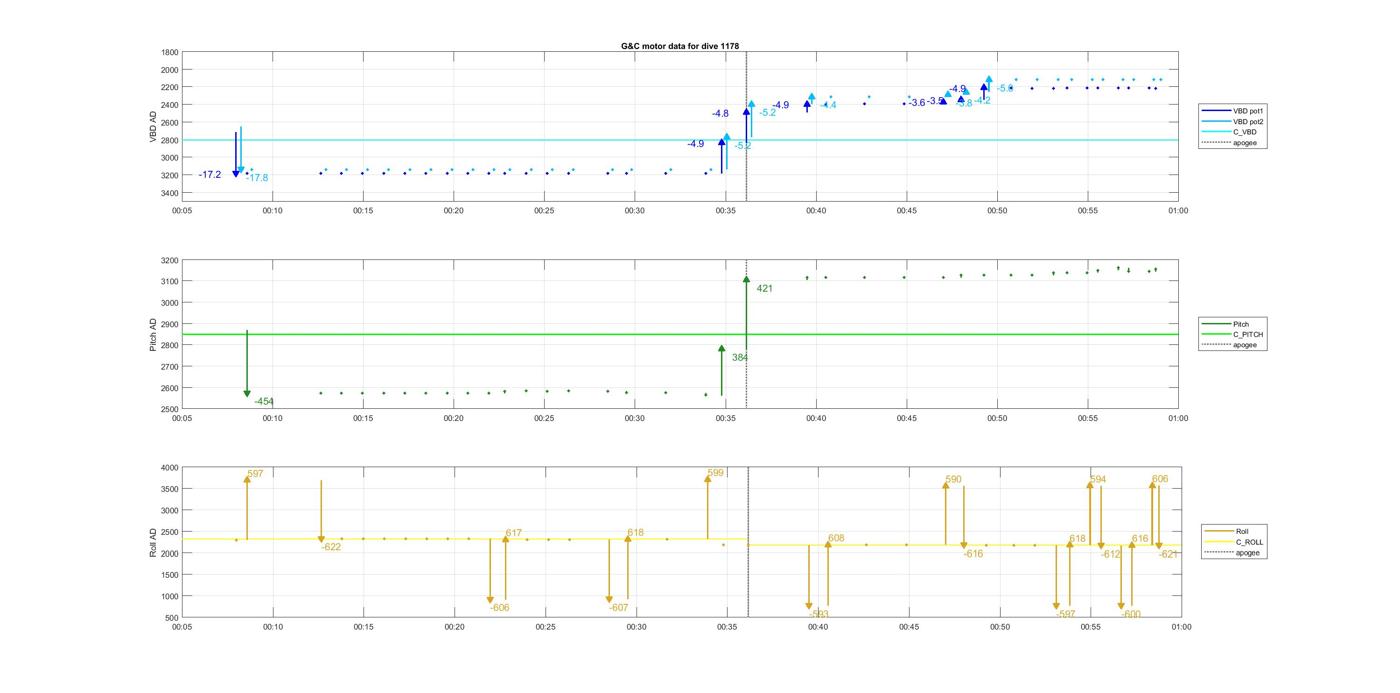Click the "VBD AD" y-axis label

153,125
